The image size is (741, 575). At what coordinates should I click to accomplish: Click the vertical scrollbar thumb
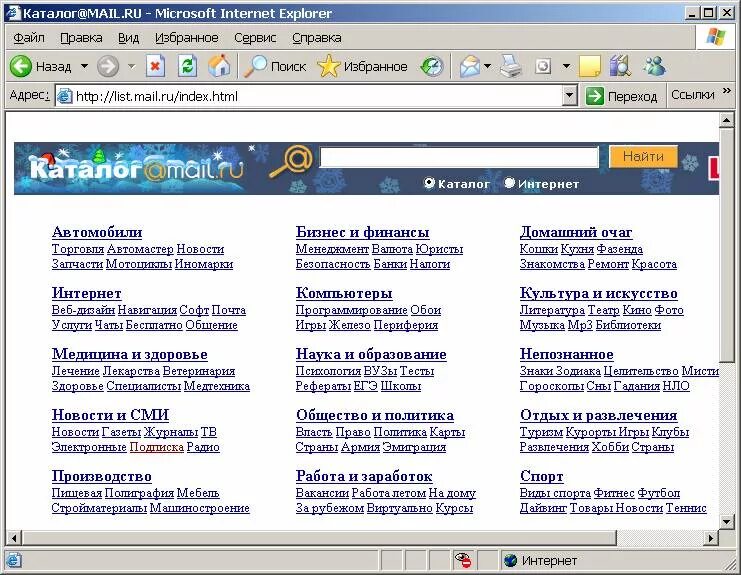click(727, 246)
